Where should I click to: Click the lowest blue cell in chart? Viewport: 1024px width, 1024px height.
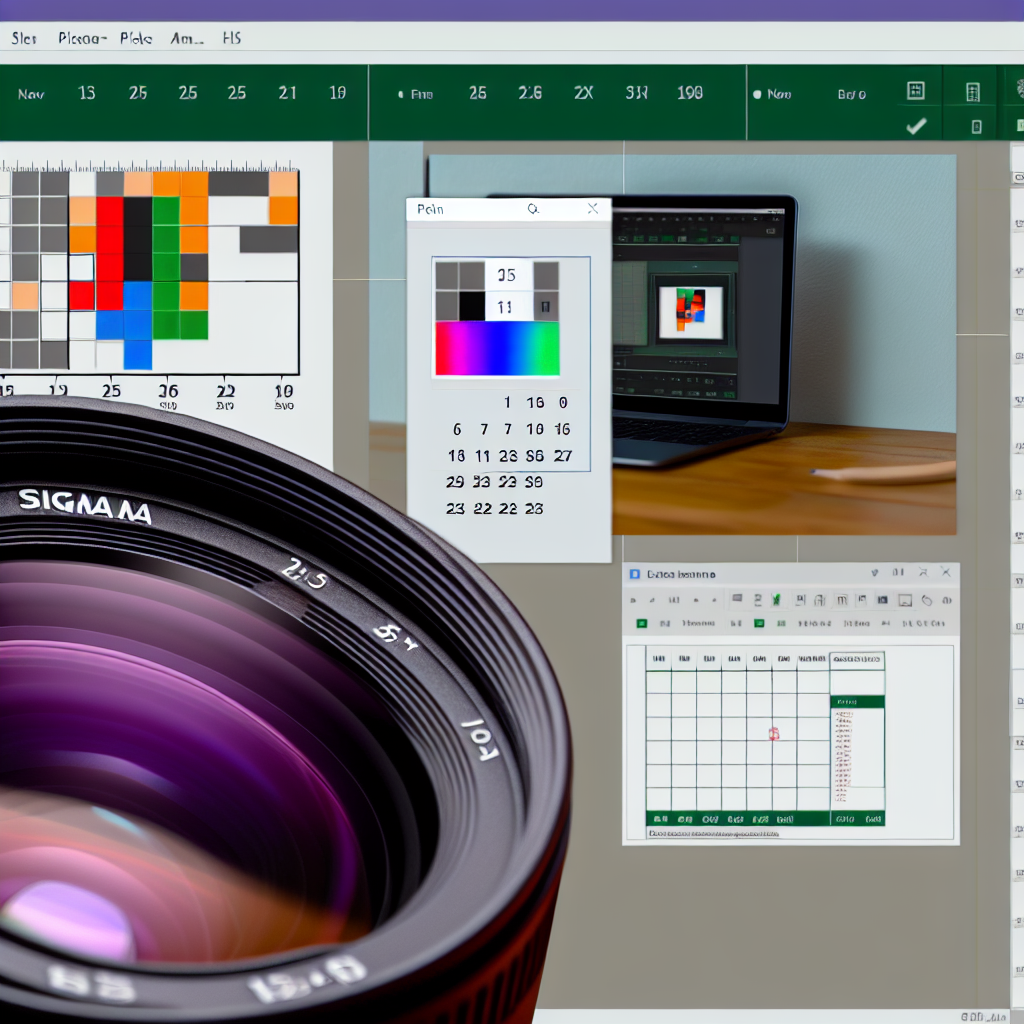pos(138,355)
